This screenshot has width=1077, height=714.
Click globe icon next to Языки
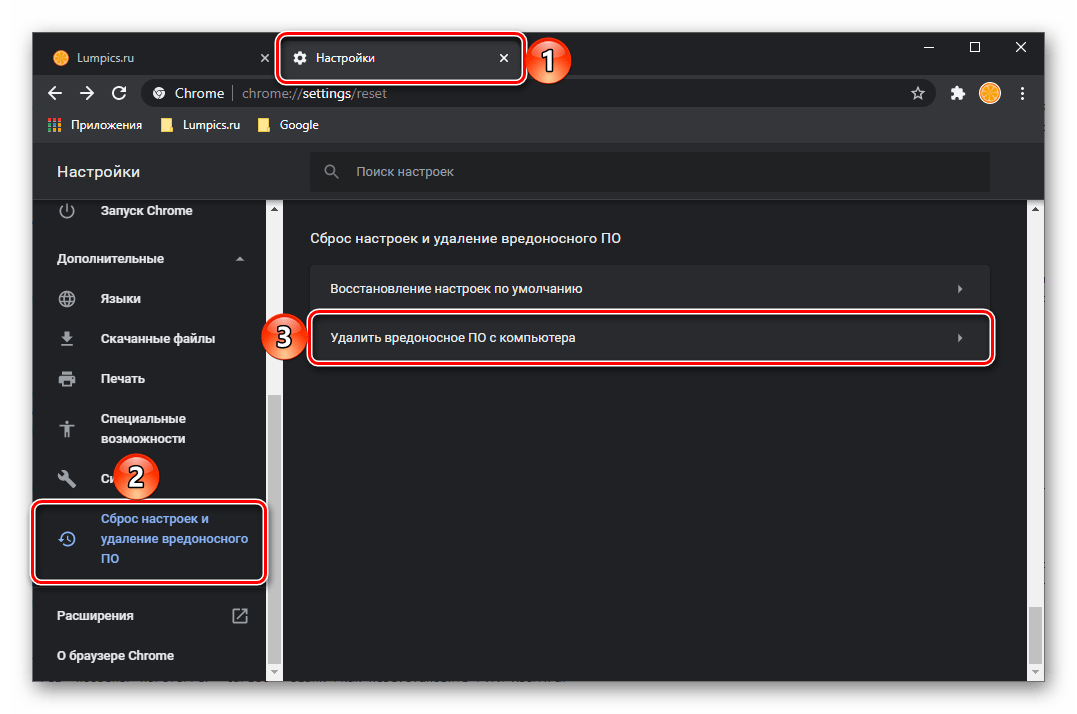67,299
